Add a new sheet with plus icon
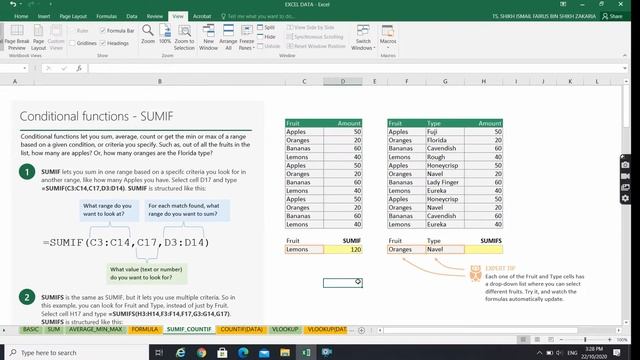Viewport: 640px width, 360px height. pos(361,330)
